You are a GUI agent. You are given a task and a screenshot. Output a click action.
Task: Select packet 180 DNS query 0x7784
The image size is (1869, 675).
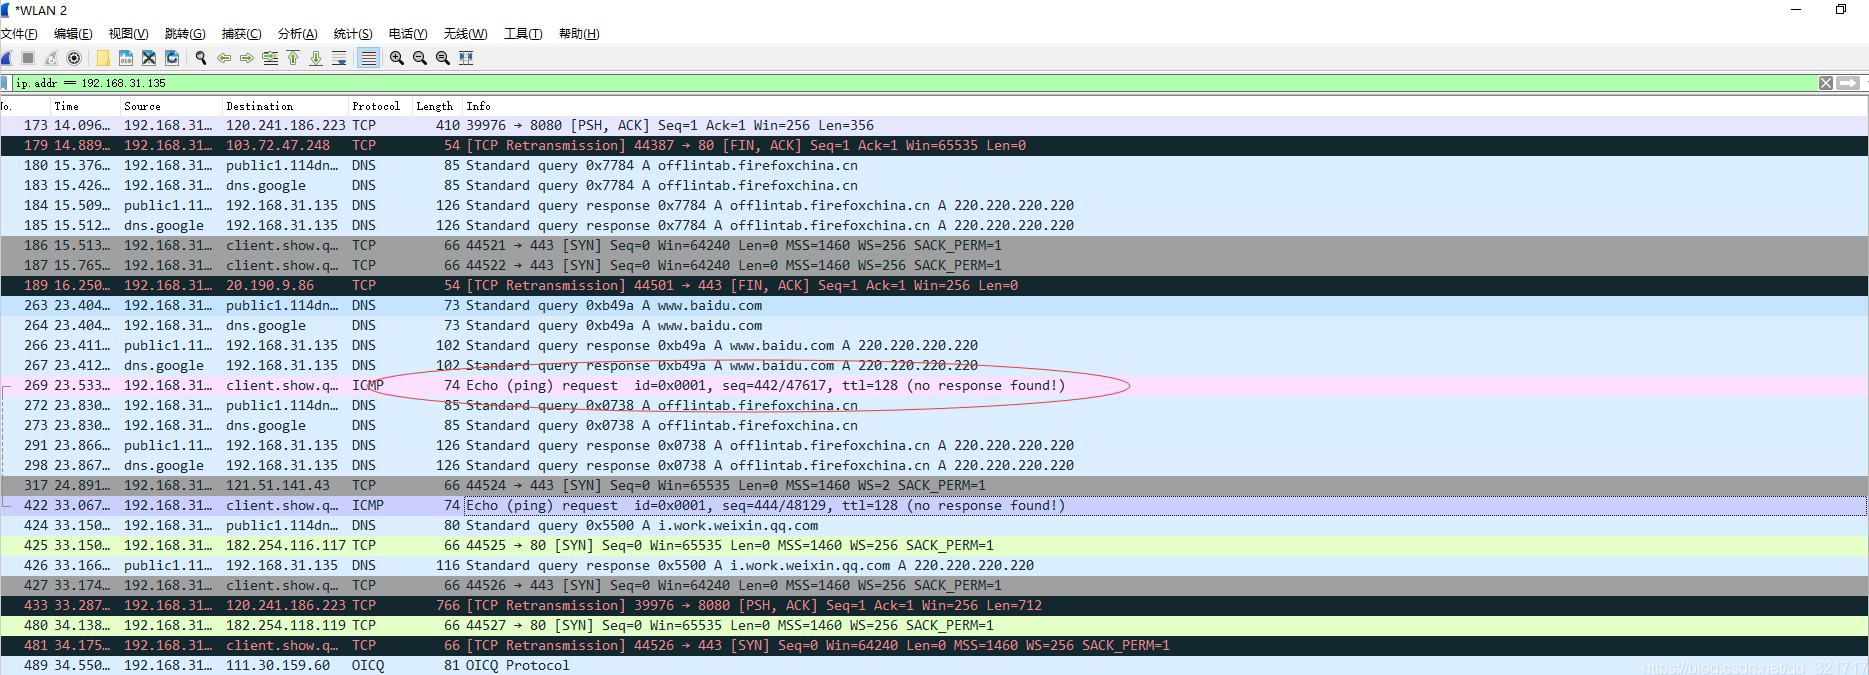[x=933, y=166]
